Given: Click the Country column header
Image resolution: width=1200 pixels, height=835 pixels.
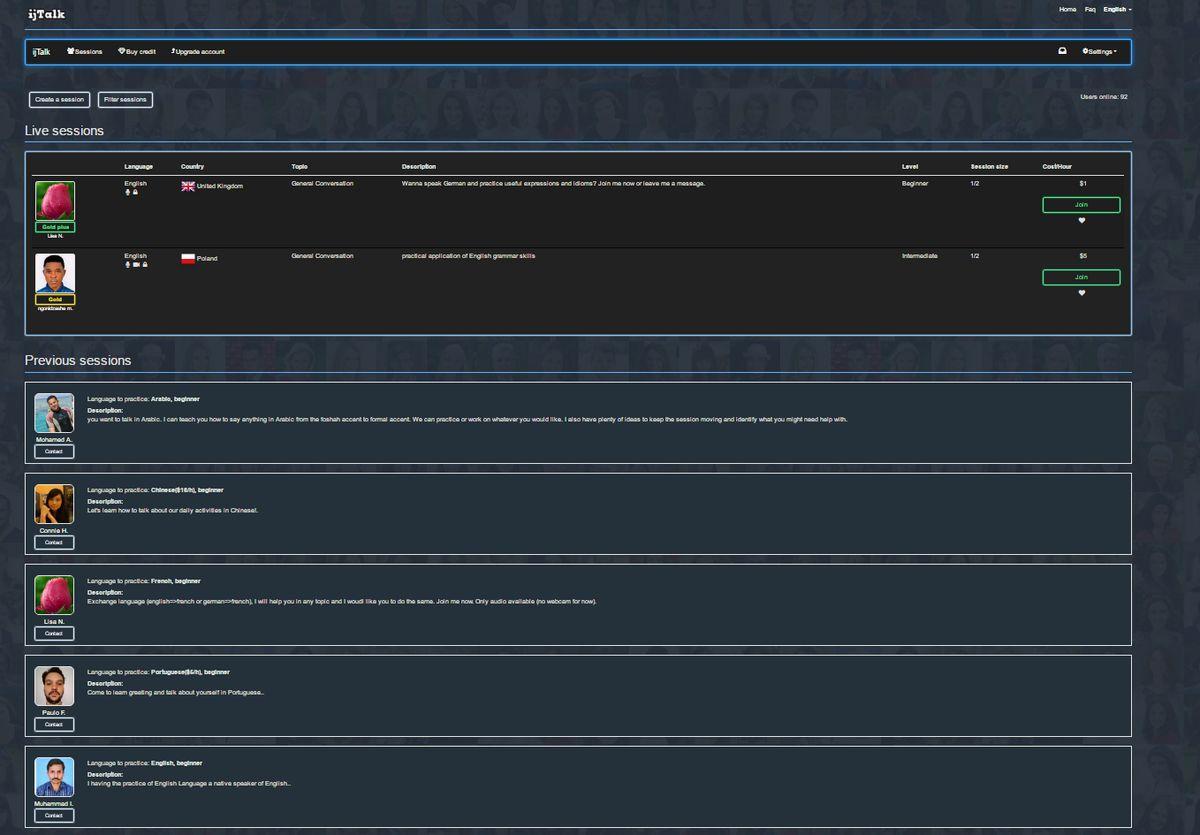Looking at the screenshot, I should 192,166.
